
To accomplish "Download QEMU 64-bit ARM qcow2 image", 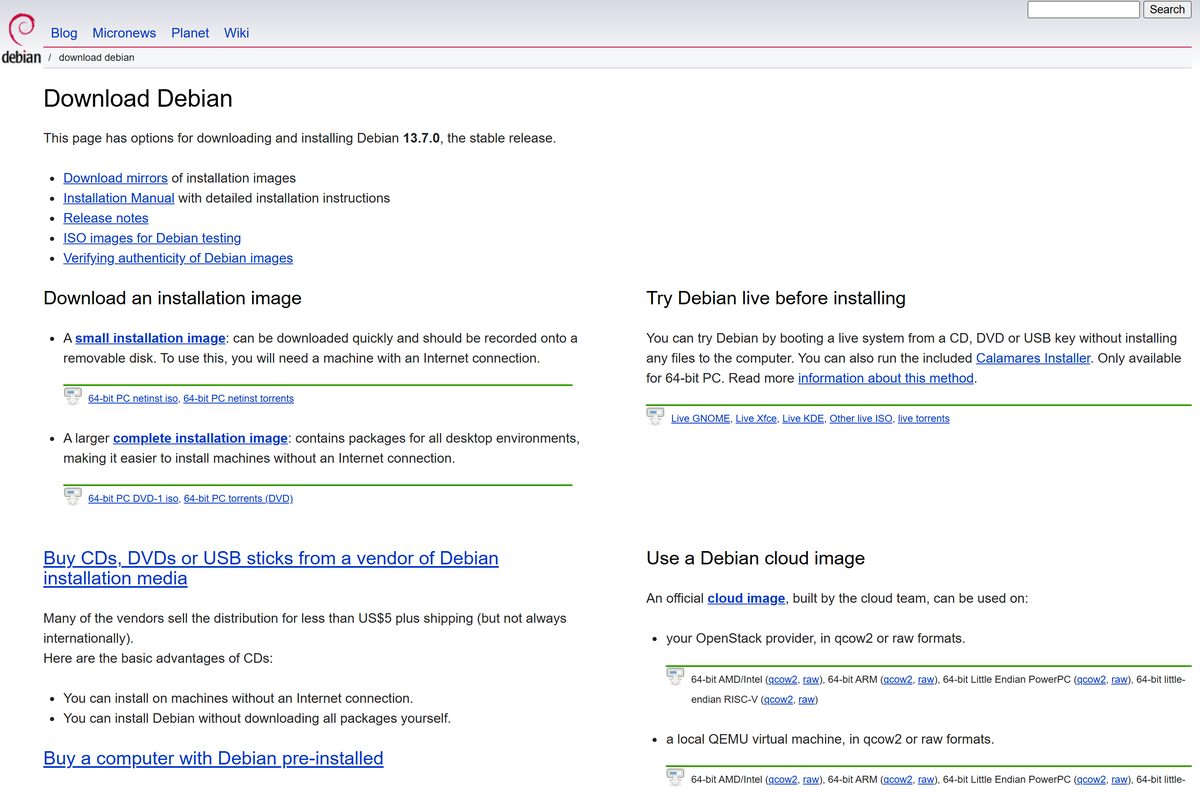I will click(x=898, y=779).
